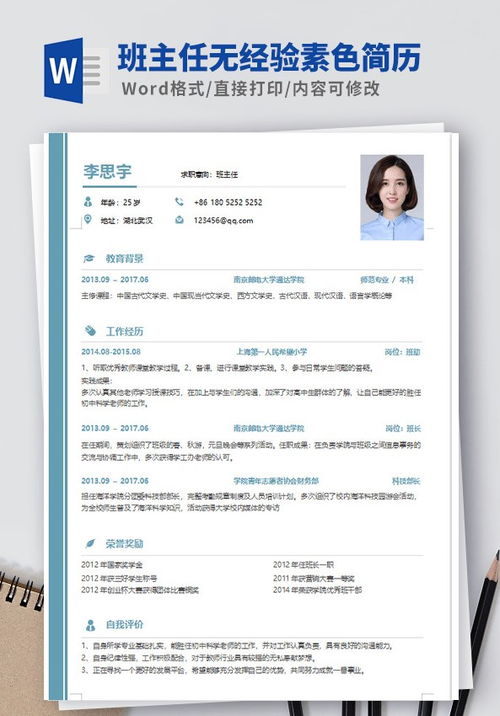Click the job intention text 班主任
This screenshot has width=500, height=716.
click(x=227, y=174)
